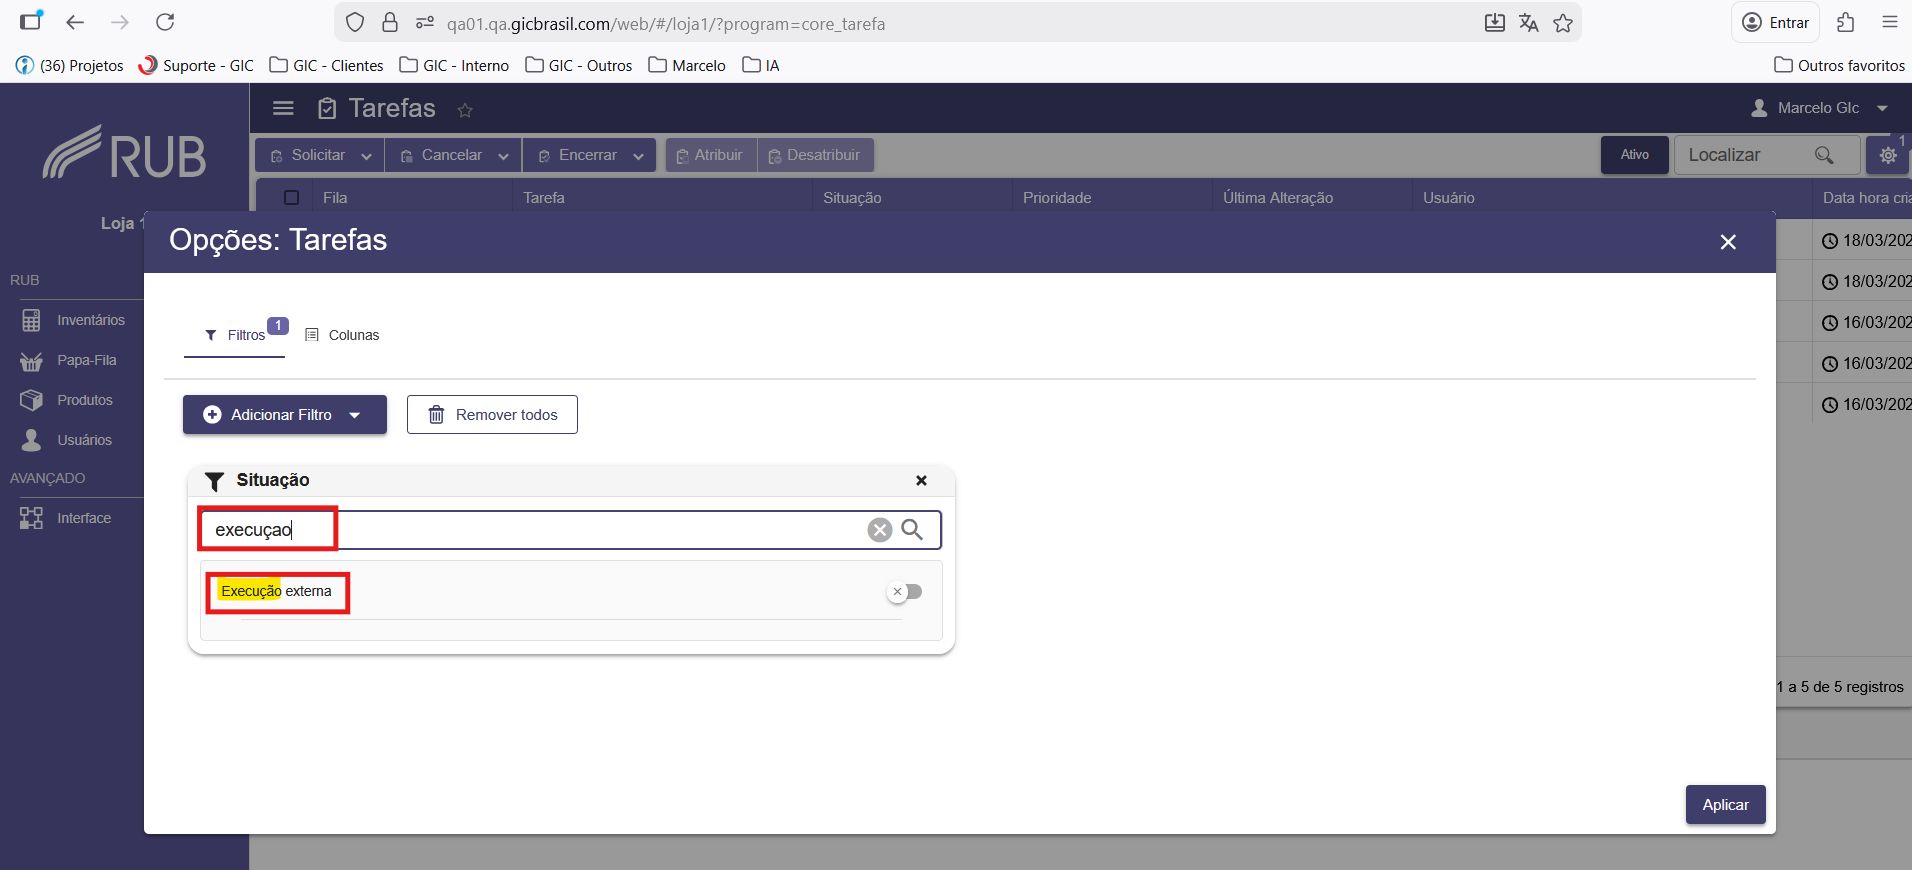
Task: Open Interface under Avançado
Action: (66, 518)
